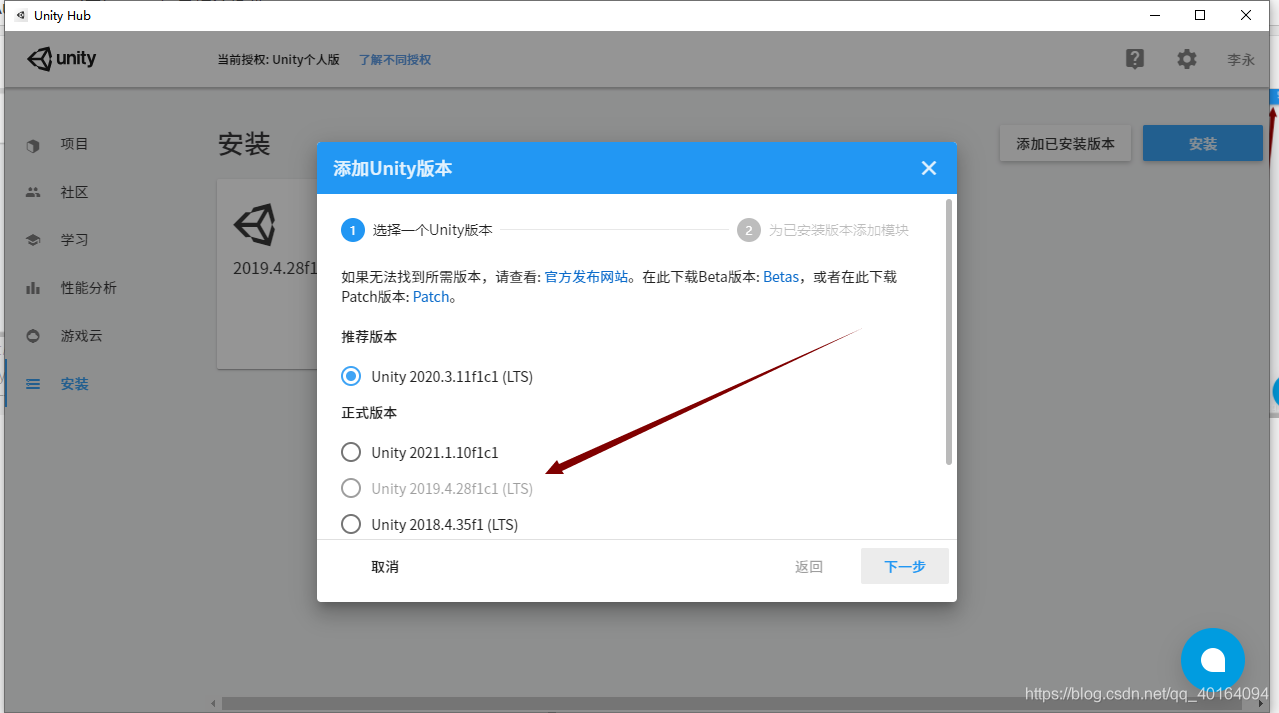The height and width of the screenshot is (713, 1279).
Task: Click the 社区 people icon in sidebar
Action: (33, 192)
